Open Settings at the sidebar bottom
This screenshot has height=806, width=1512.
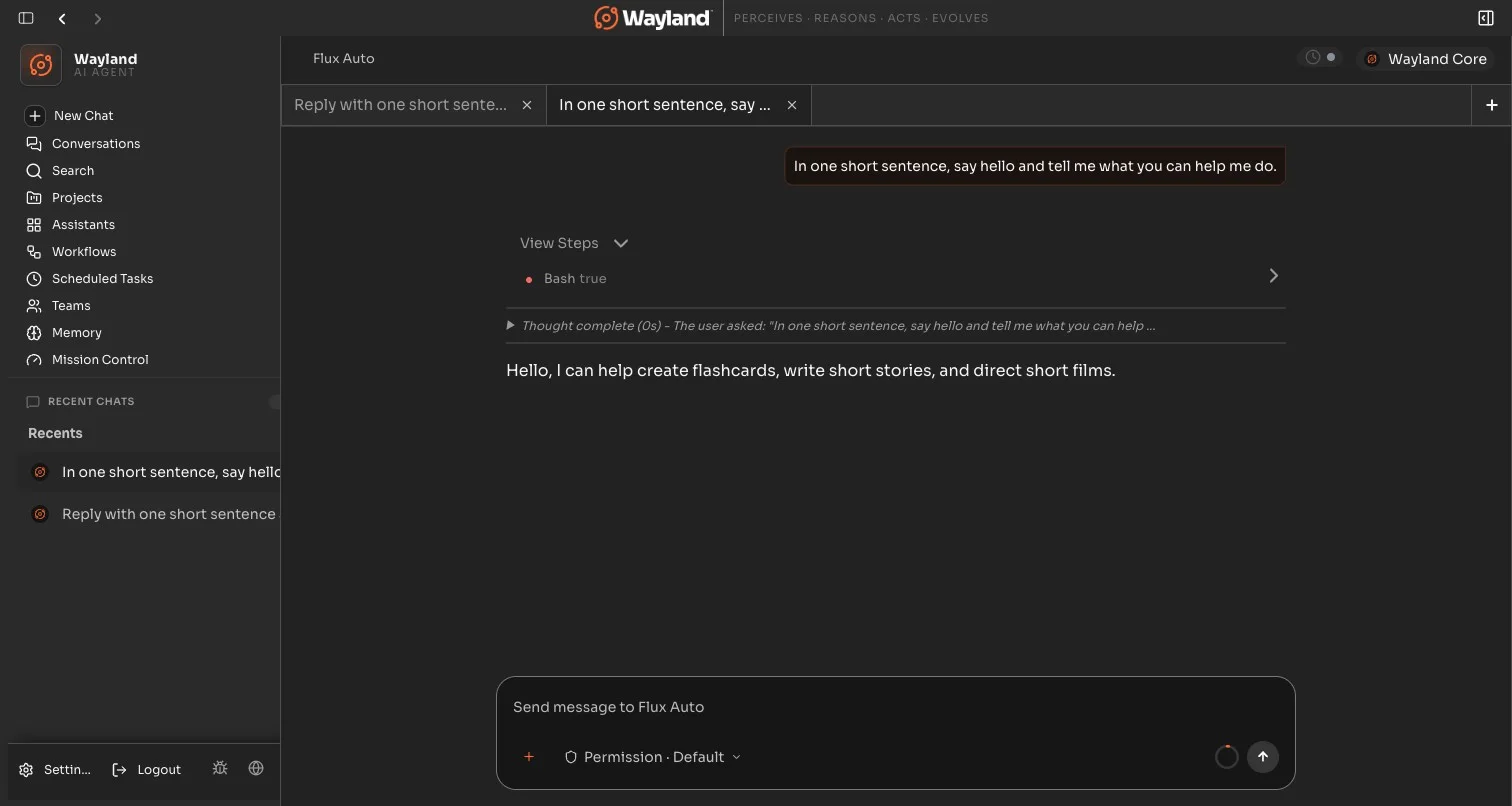coord(55,769)
